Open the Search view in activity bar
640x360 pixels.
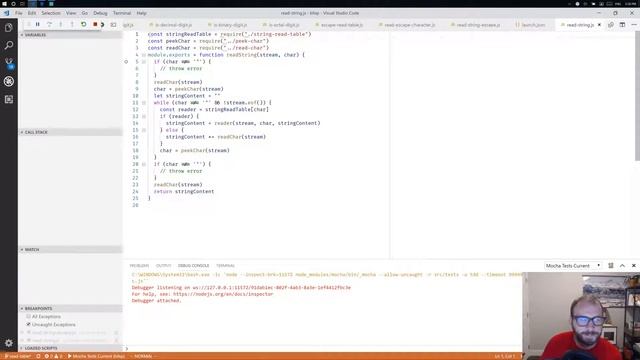click(9, 45)
